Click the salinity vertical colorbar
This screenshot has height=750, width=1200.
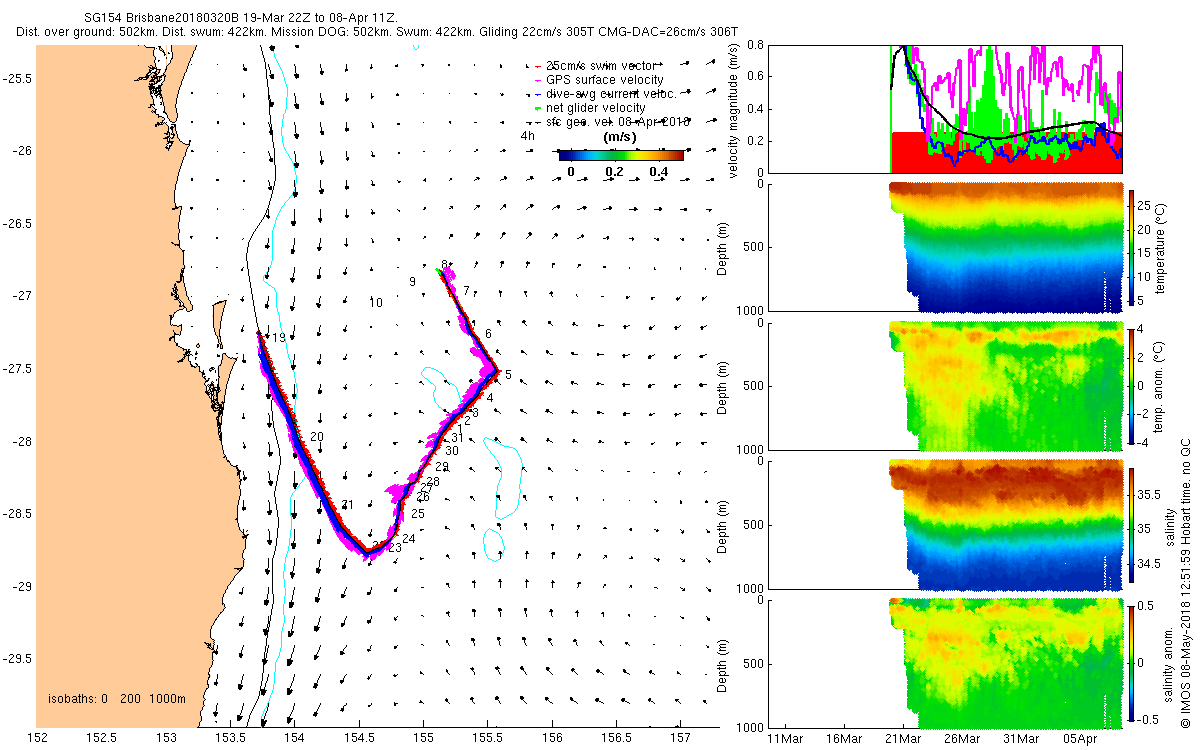1132,524
